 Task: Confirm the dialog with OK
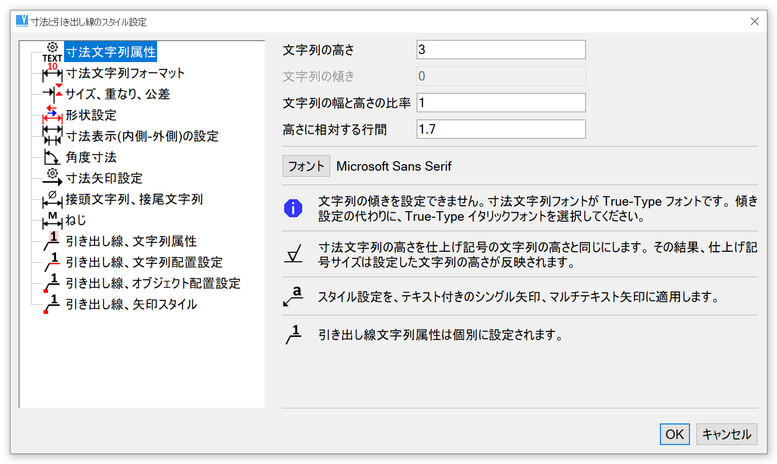pyautogui.click(x=674, y=434)
